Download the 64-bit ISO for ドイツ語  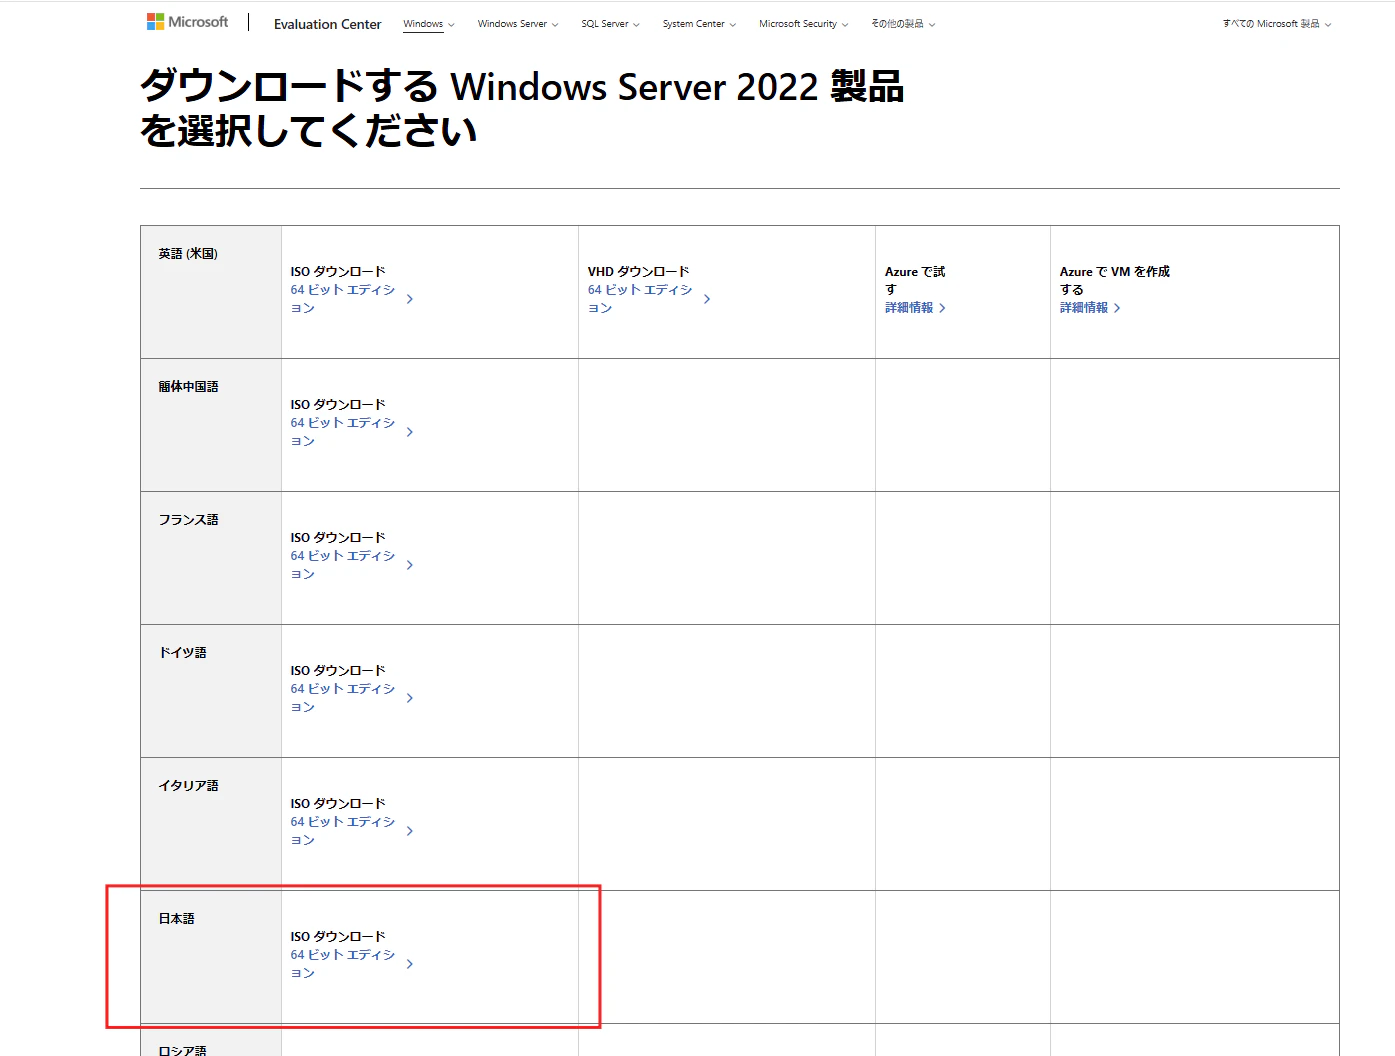tap(343, 698)
